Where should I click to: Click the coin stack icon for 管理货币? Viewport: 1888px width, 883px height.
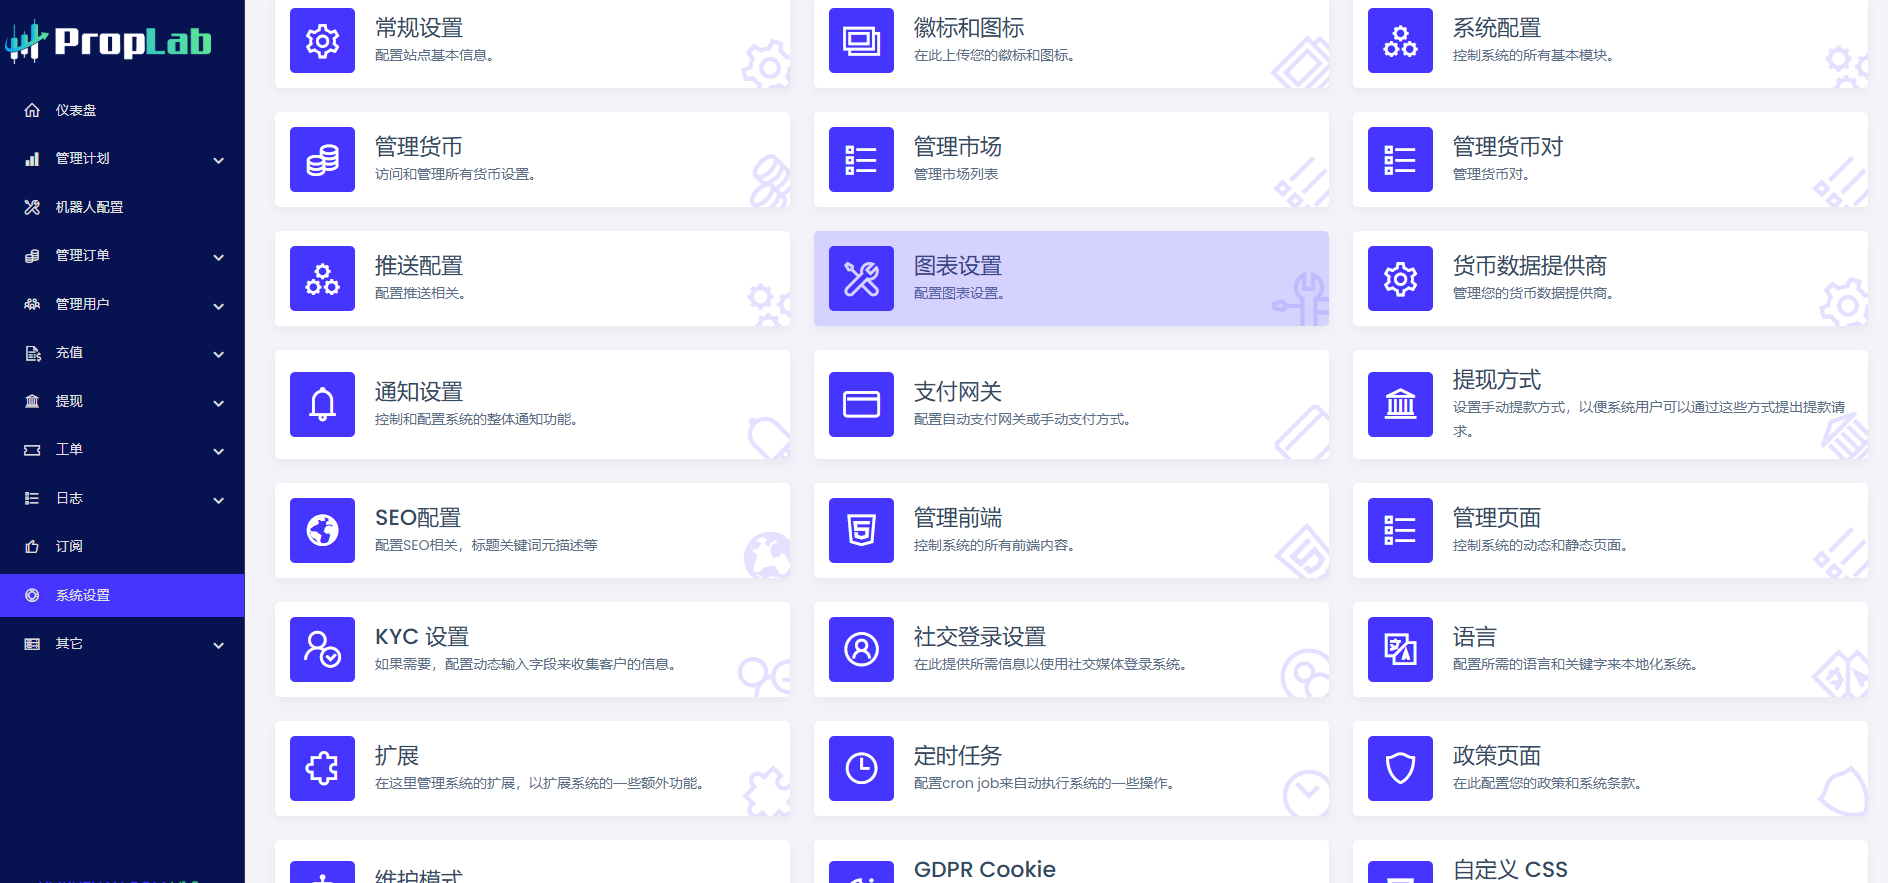(322, 160)
